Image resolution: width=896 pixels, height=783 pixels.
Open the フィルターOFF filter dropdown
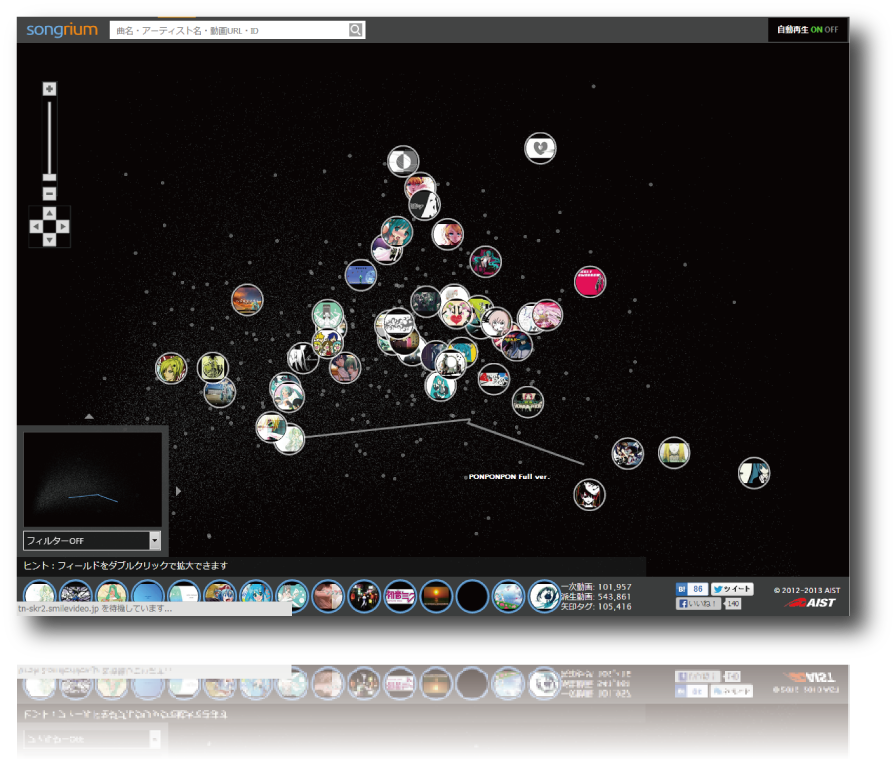coord(92,541)
